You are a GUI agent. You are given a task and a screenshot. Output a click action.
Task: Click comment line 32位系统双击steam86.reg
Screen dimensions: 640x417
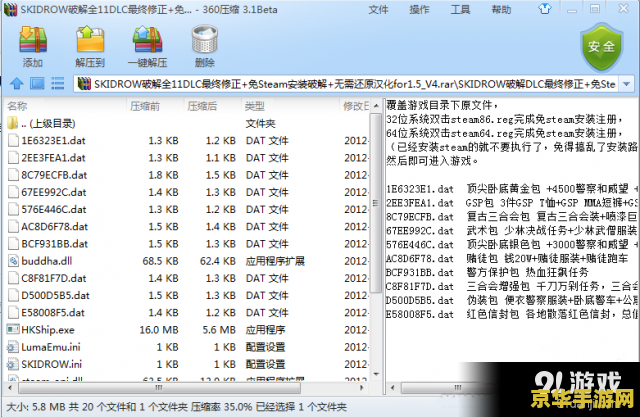pos(504,119)
